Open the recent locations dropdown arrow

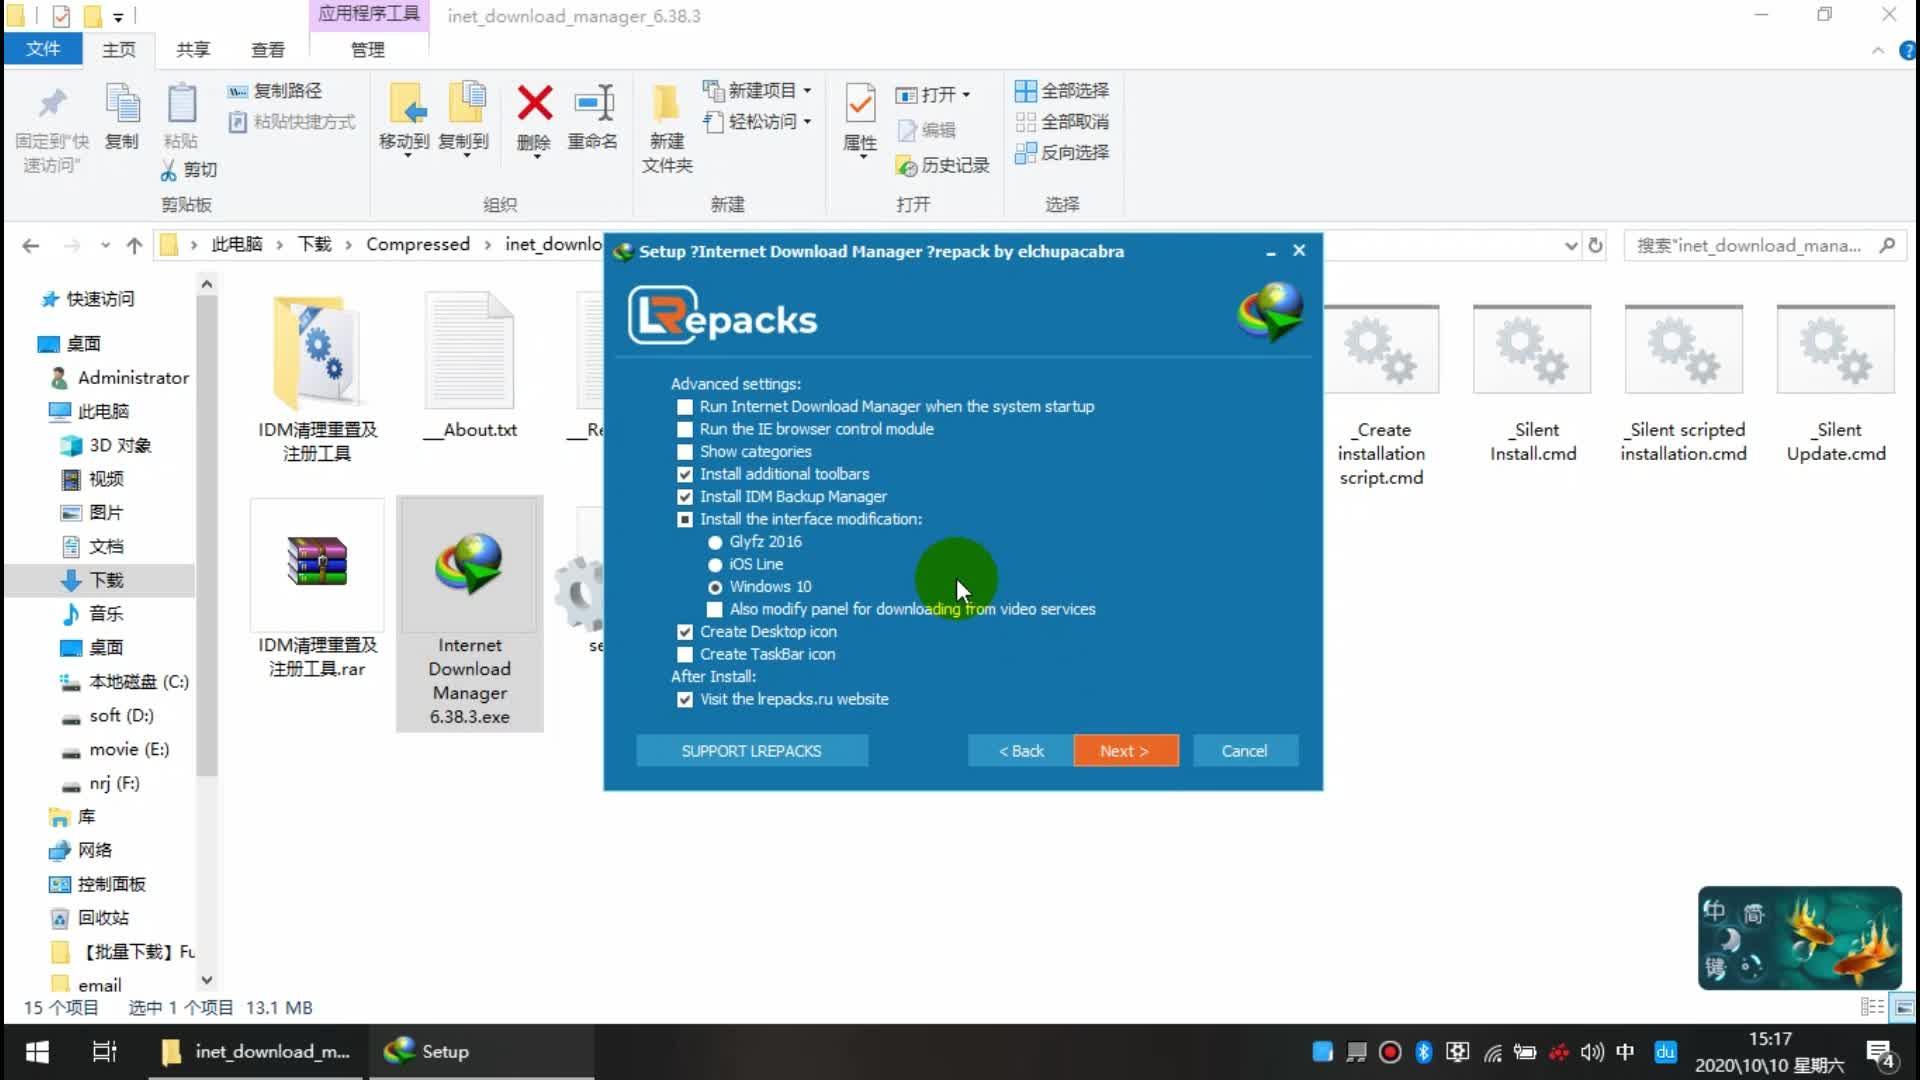pos(105,246)
